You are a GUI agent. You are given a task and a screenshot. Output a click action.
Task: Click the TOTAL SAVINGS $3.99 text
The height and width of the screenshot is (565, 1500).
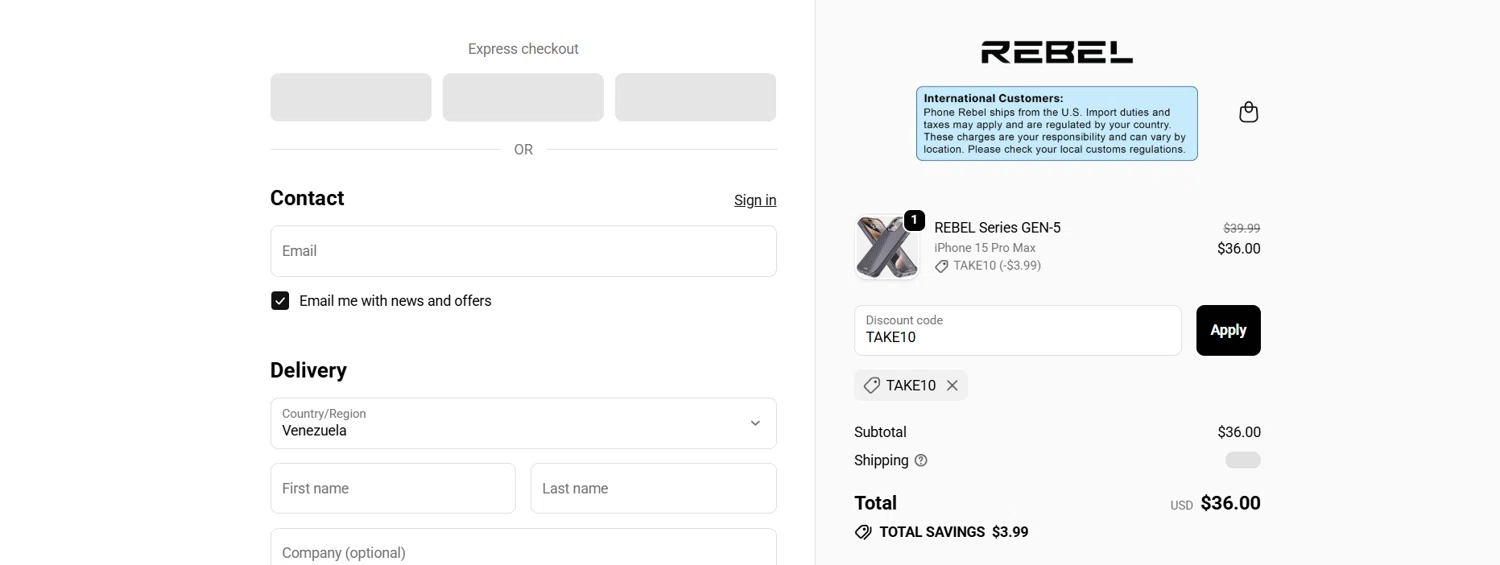[954, 532]
